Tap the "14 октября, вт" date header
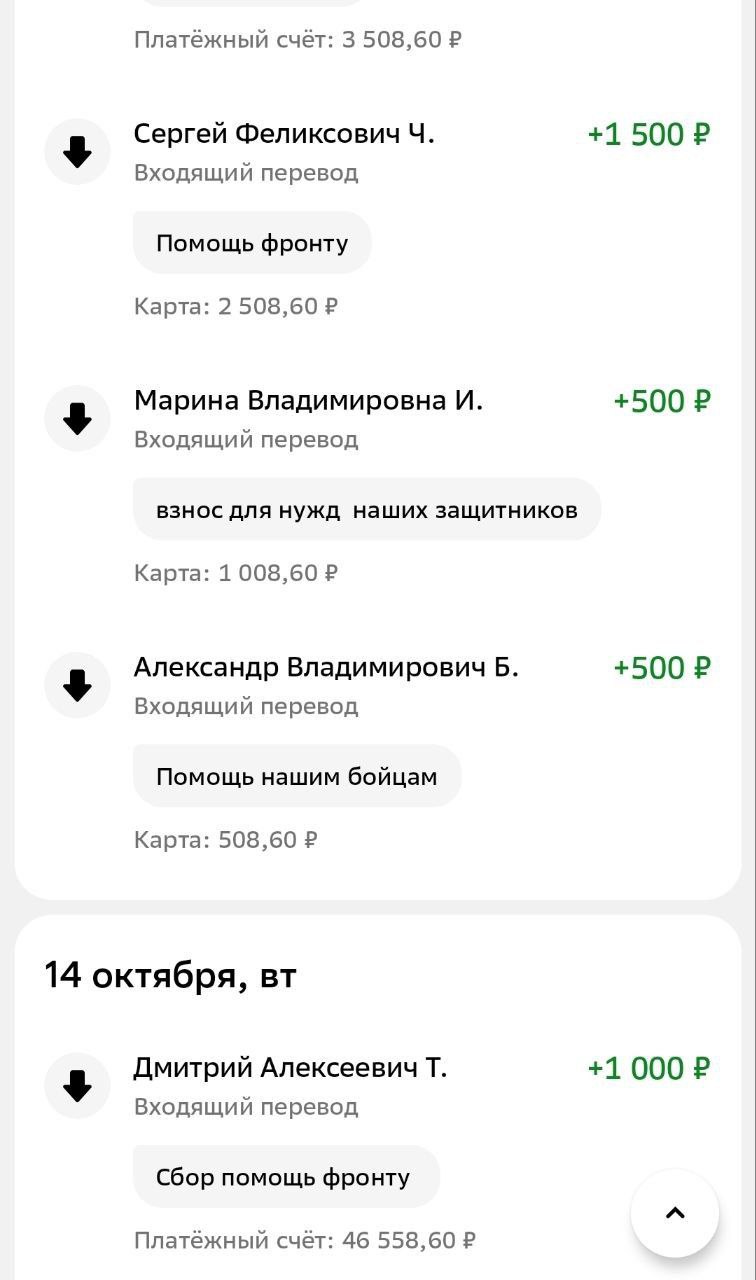Image resolution: width=756 pixels, height=1280 pixels. (x=170, y=976)
